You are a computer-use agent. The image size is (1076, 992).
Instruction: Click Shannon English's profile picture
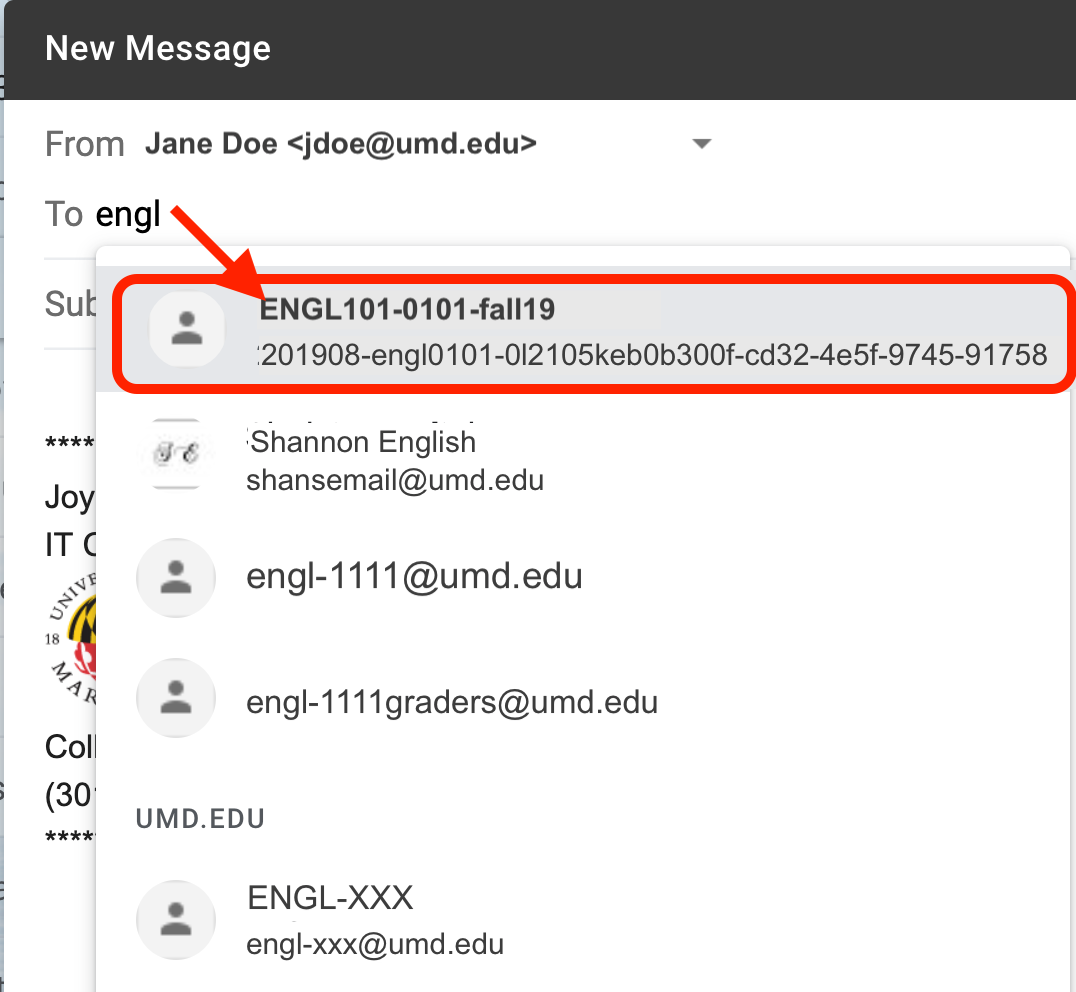[x=176, y=454]
